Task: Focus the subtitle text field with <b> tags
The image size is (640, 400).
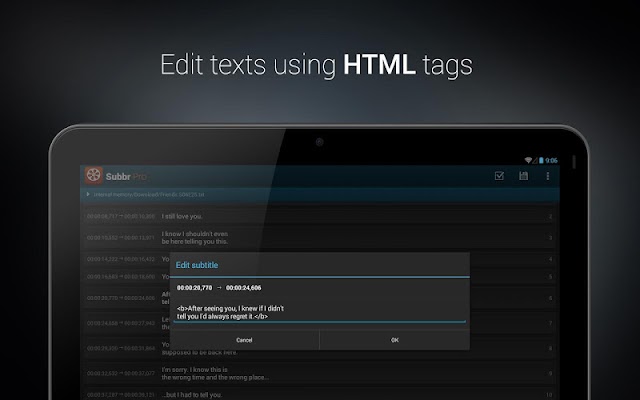Action: 320,313
